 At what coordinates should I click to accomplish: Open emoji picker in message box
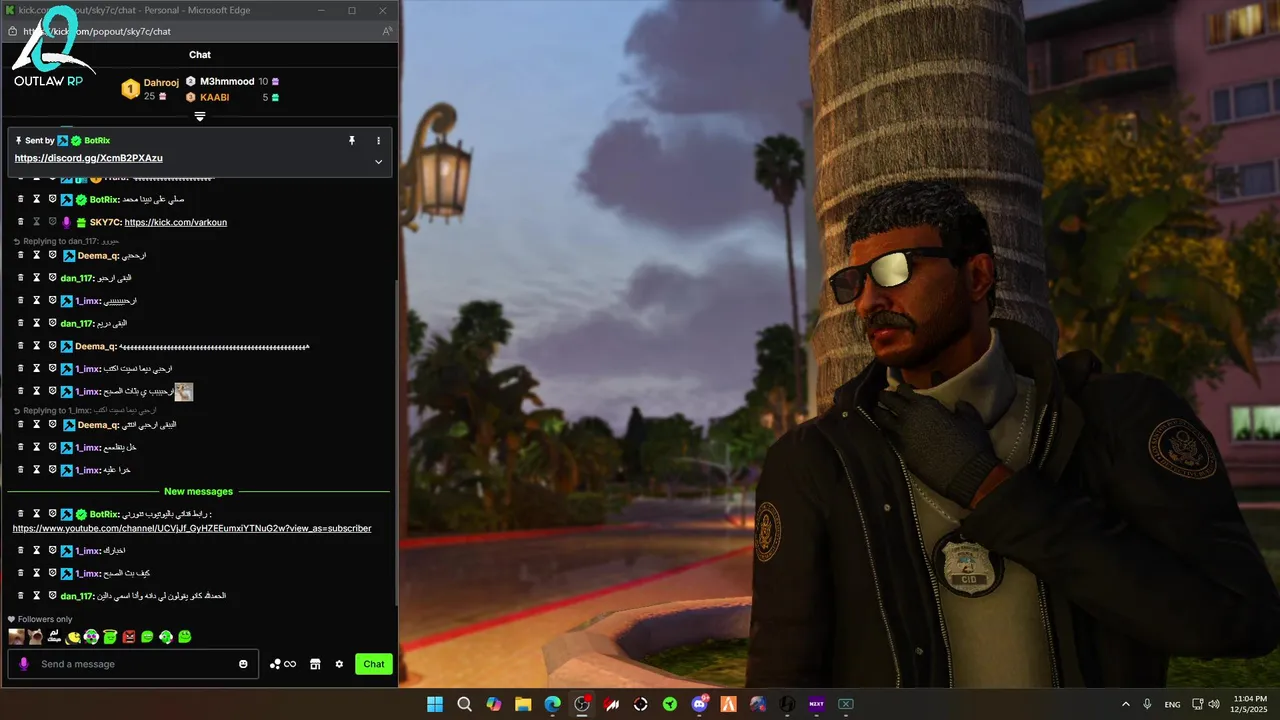[243, 664]
